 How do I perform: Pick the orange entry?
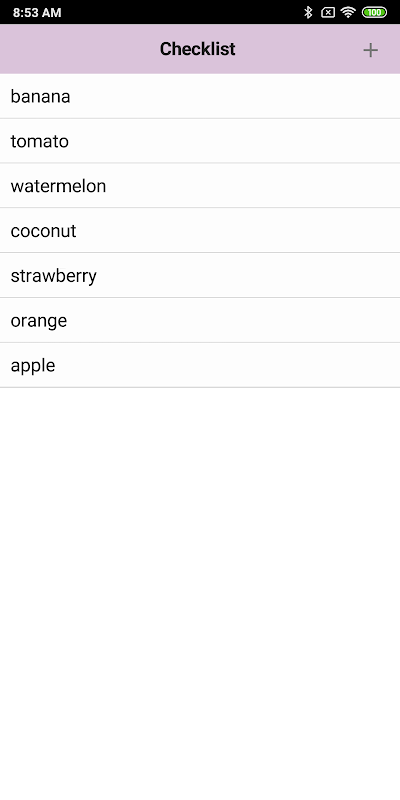pyautogui.click(x=200, y=320)
